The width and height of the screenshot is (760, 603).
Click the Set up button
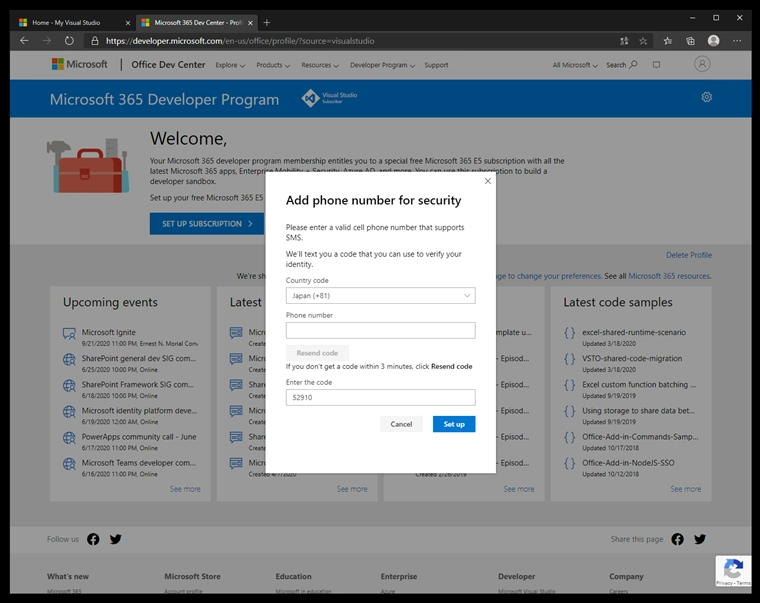454,424
